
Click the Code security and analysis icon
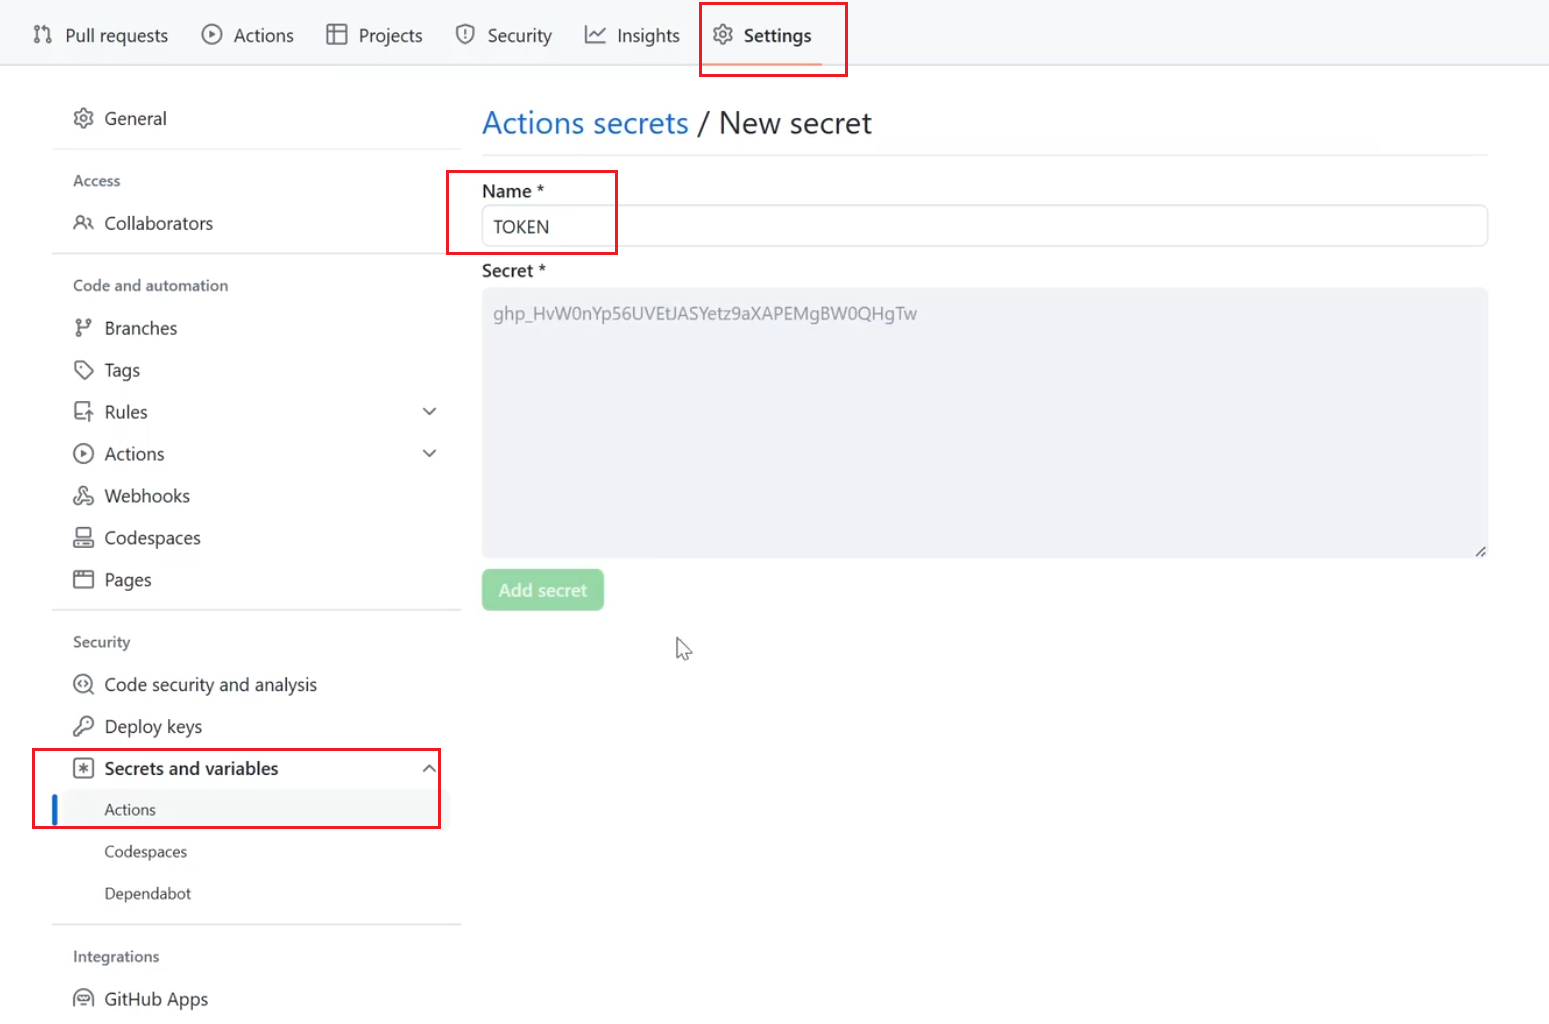(x=83, y=685)
